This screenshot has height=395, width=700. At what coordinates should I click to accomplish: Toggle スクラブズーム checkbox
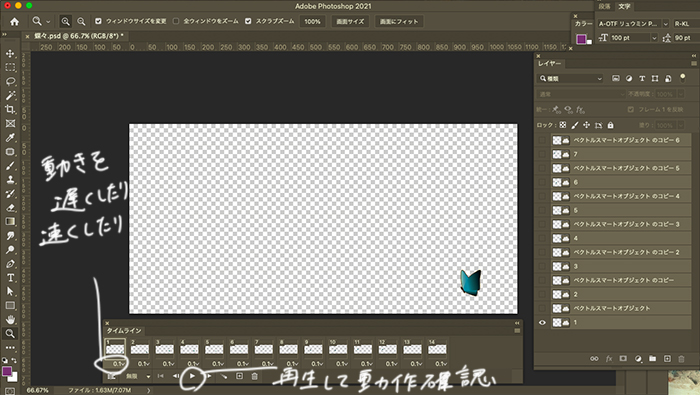coord(248,21)
